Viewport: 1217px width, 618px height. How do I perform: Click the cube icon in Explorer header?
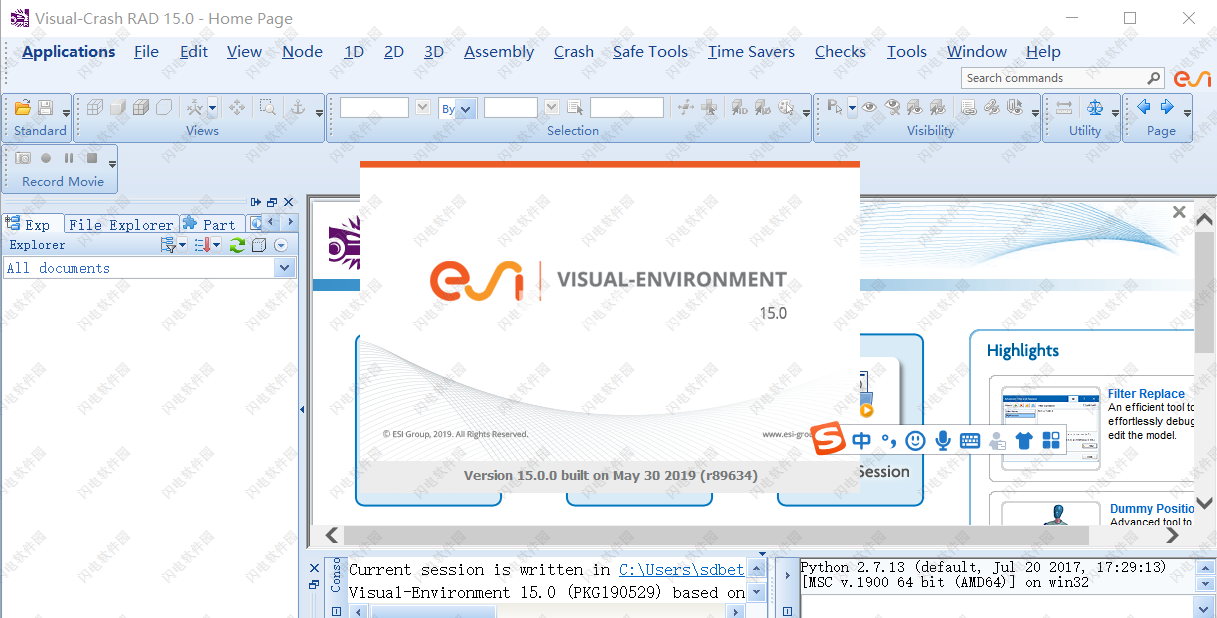(259, 245)
